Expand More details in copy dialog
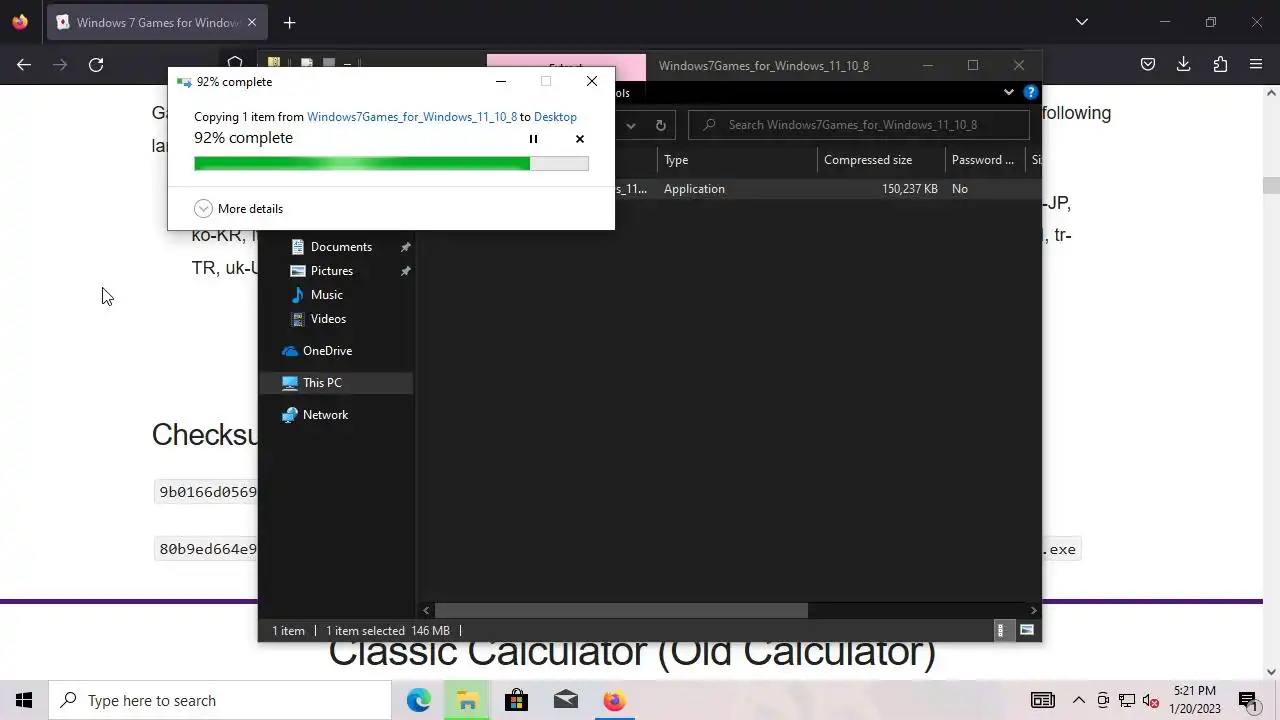 point(239,208)
